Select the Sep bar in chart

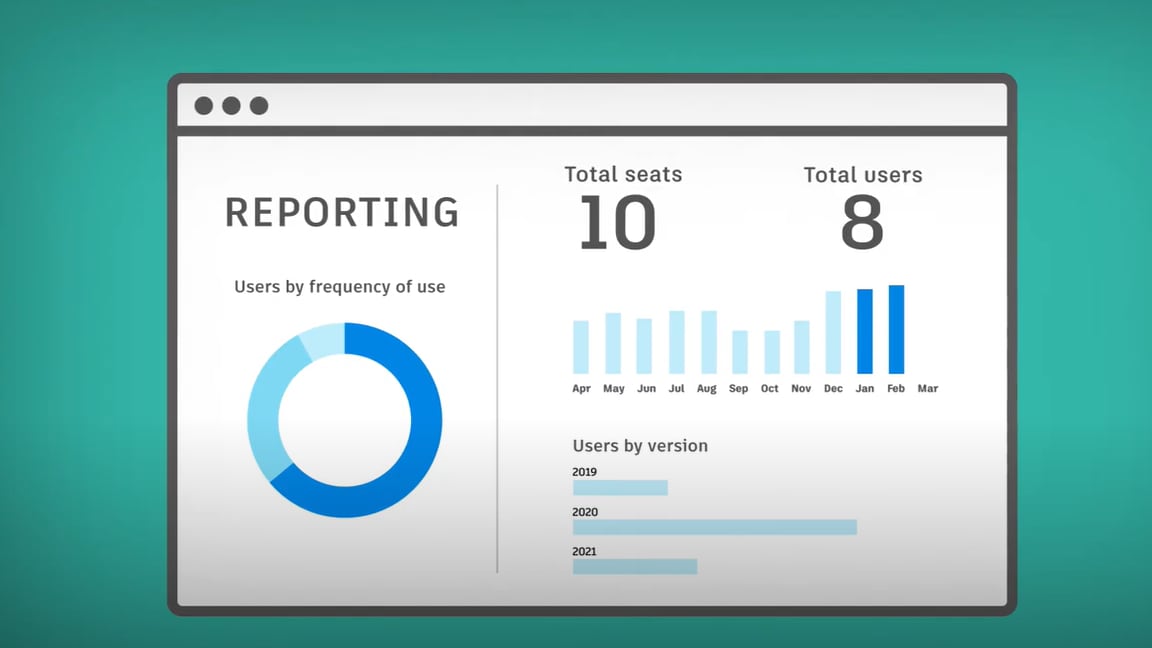[739, 352]
